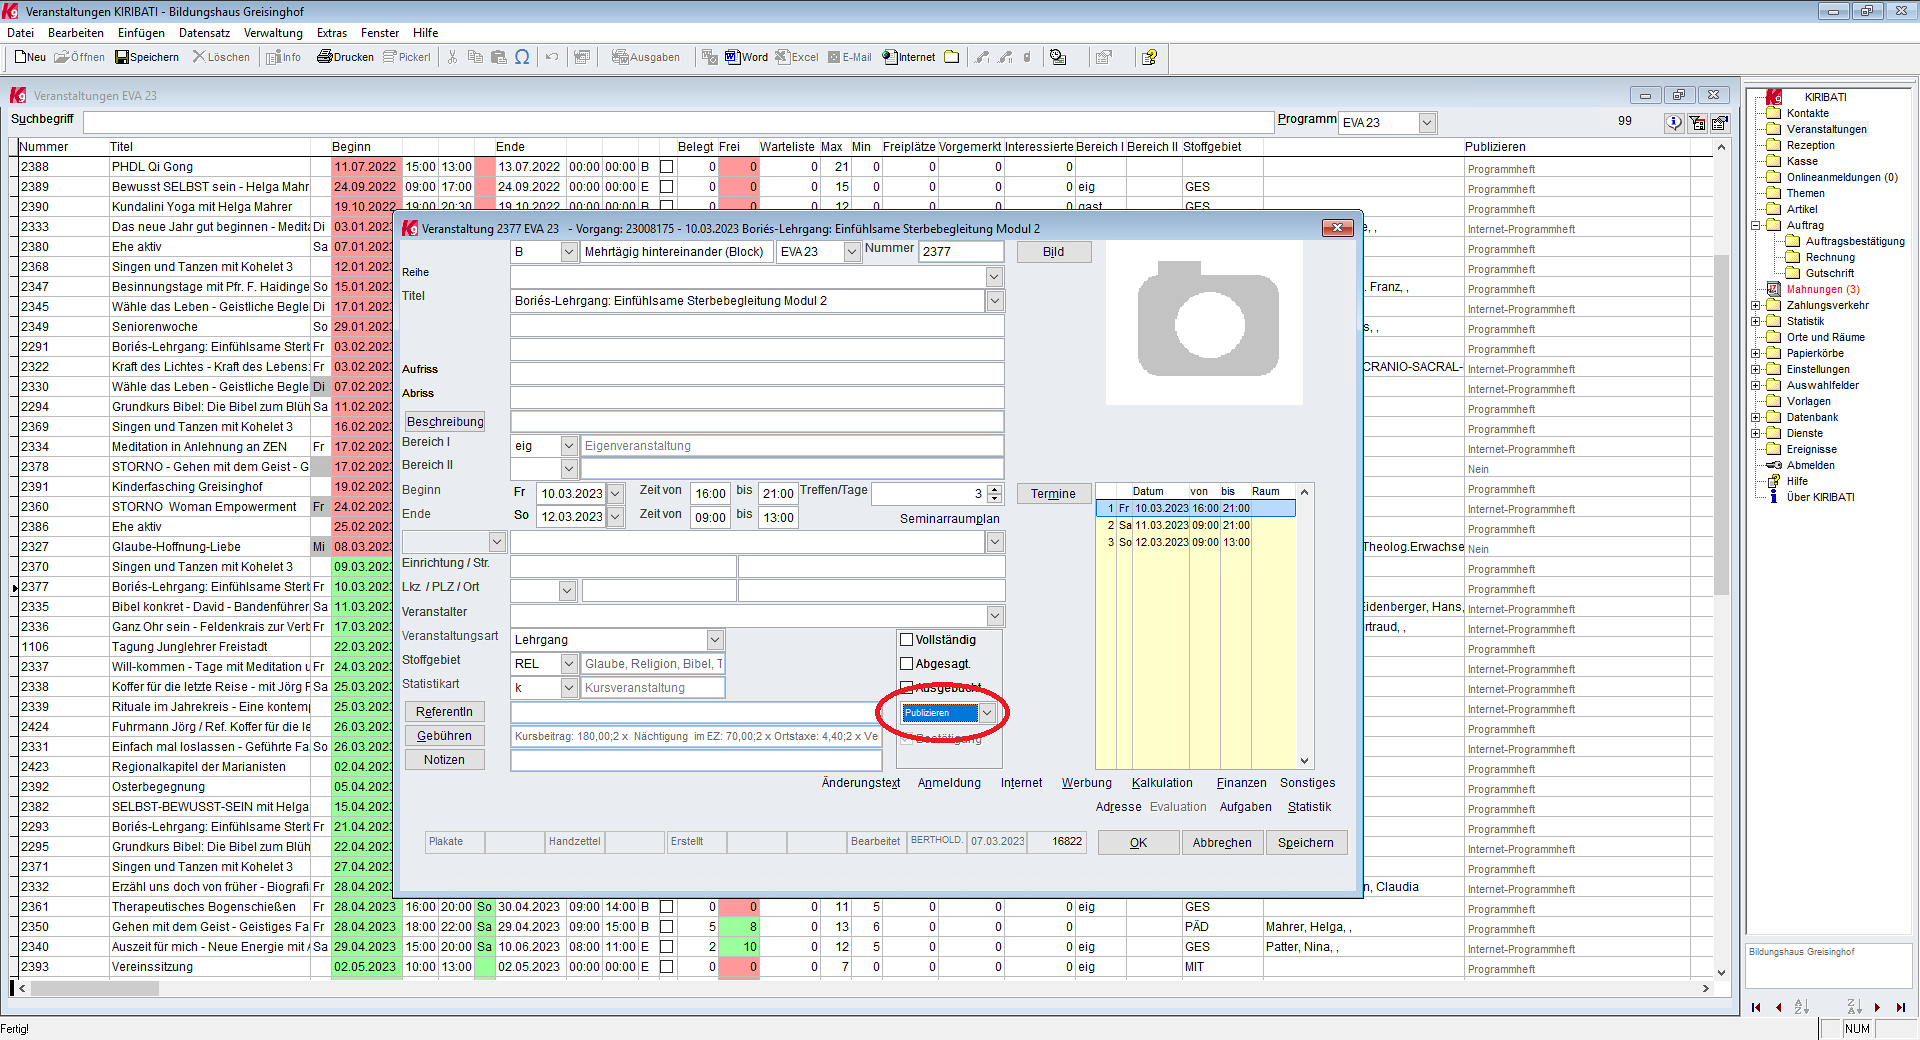This screenshot has width=1920, height=1040.
Task: Open the filter icon beside Programm
Action: pyautogui.click(x=1697, y=122)
